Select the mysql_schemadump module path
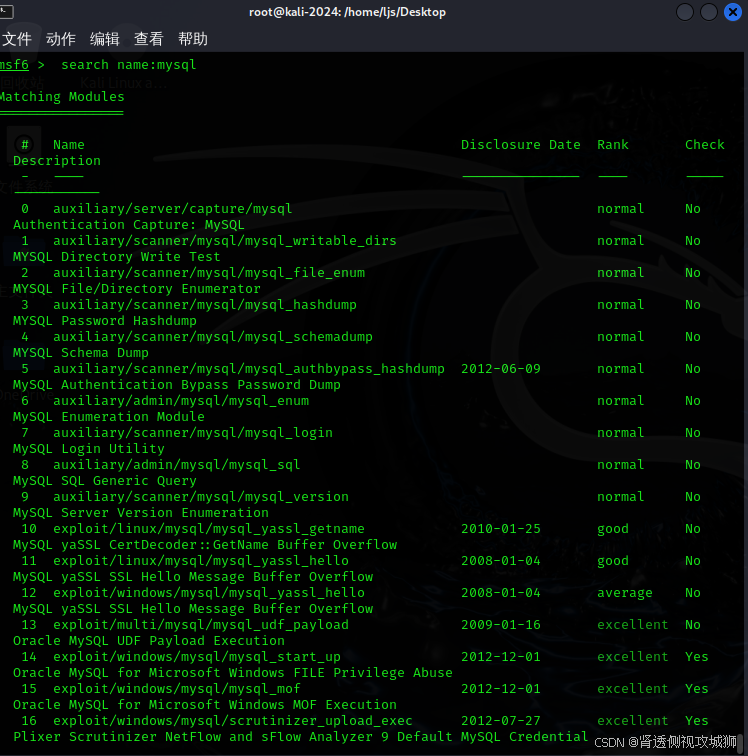 (x=213, y=337)
